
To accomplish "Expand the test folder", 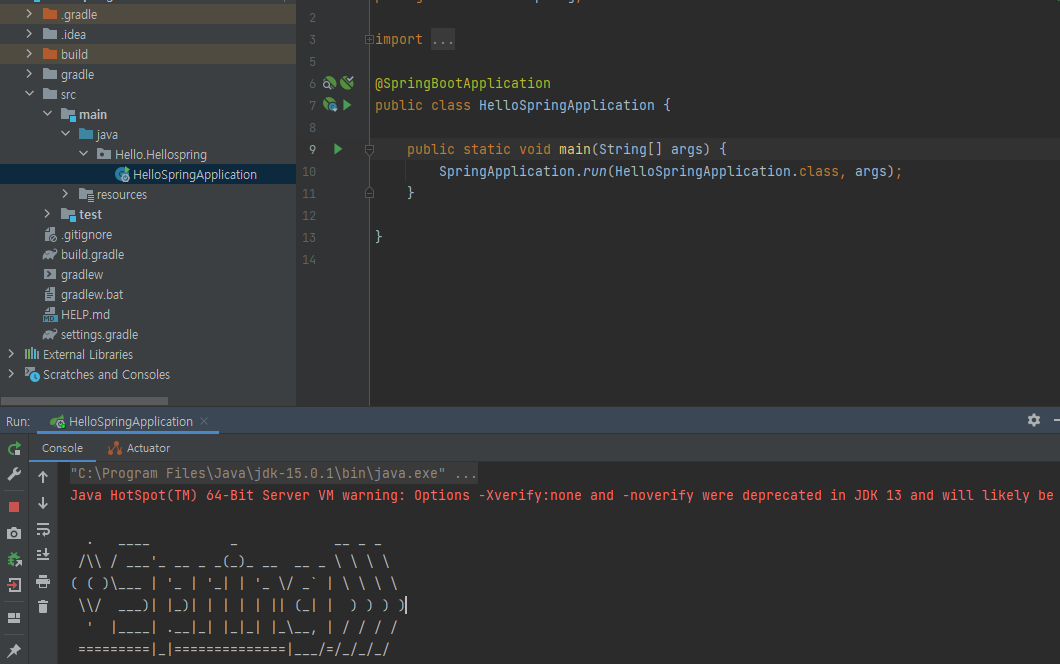I will [x=47, y=214].
